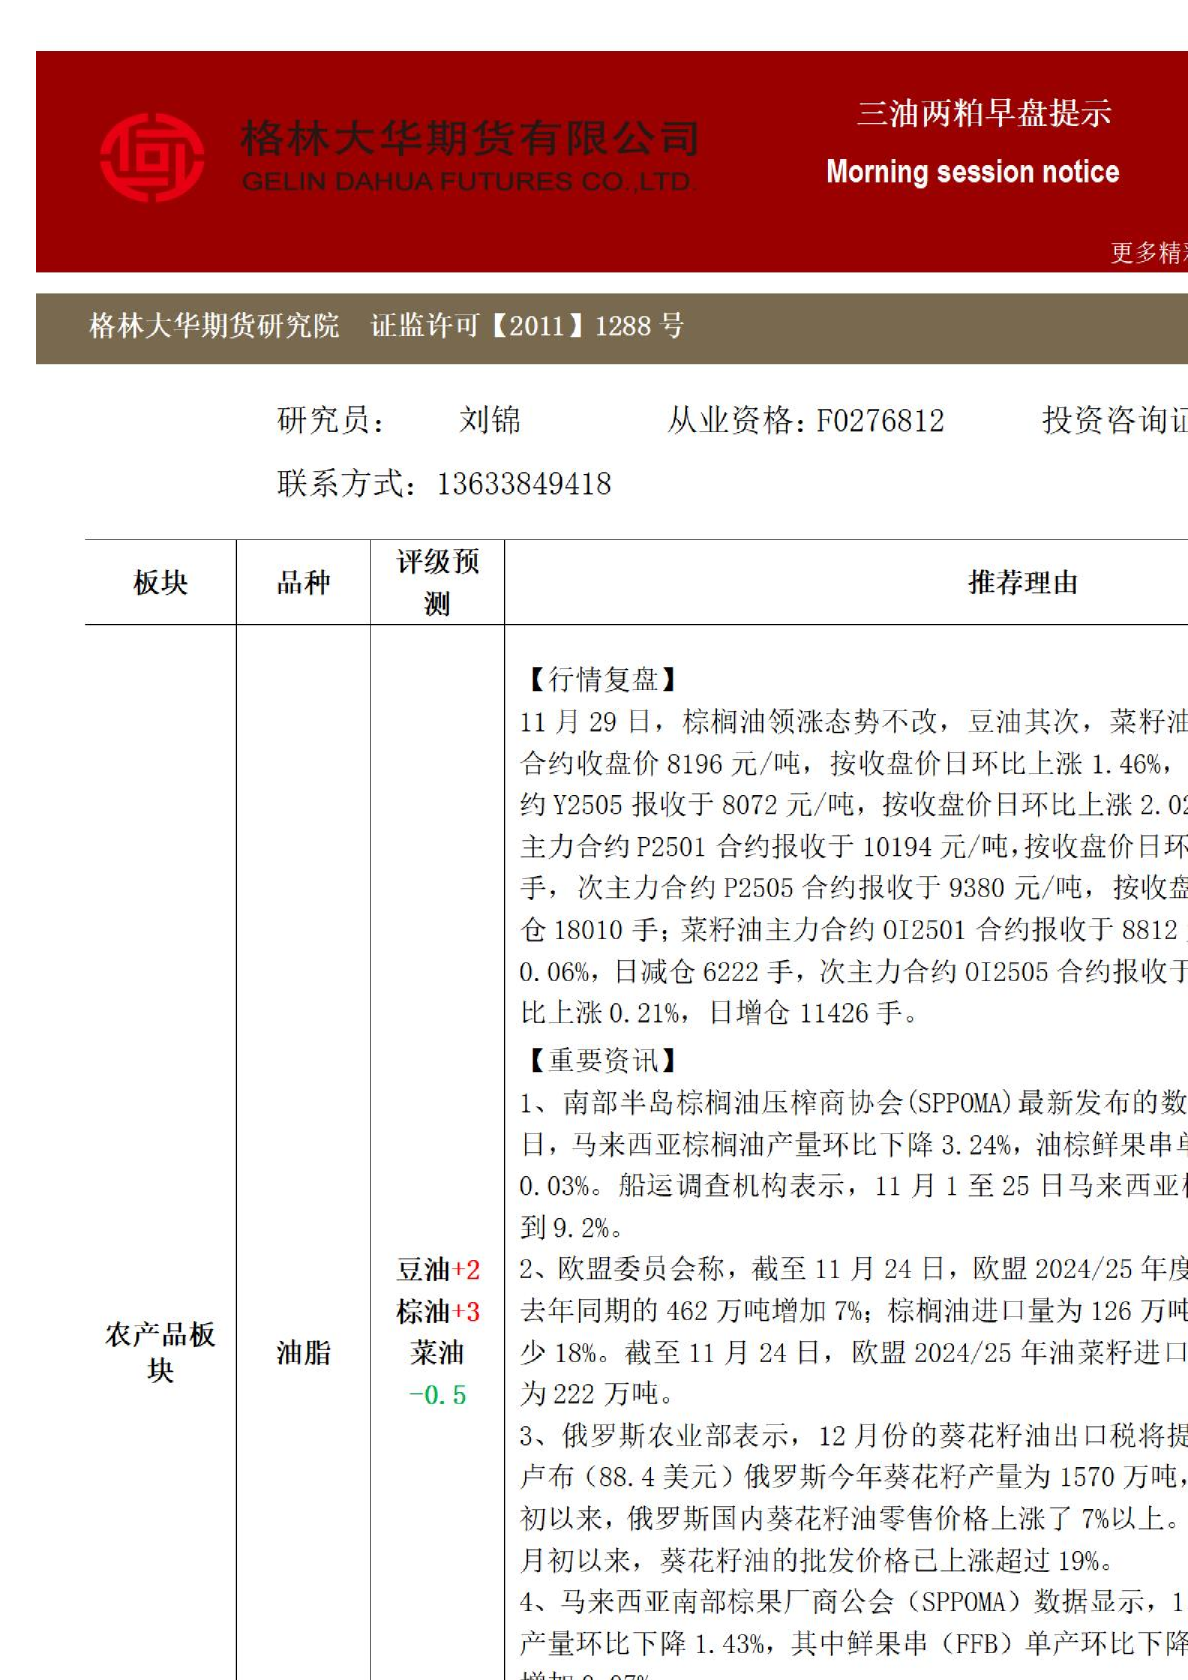Select the 农产品板块 table cell

(x=160, y=1352)
